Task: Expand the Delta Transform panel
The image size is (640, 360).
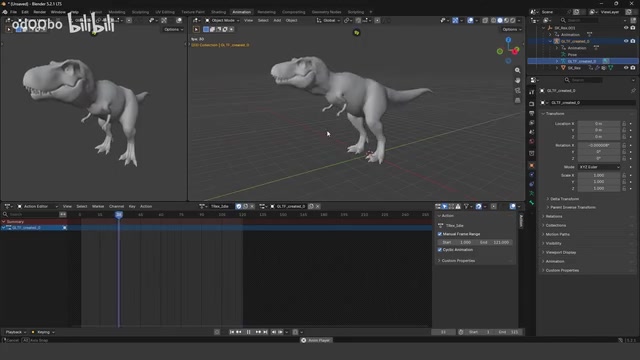Action: [564, 199]
